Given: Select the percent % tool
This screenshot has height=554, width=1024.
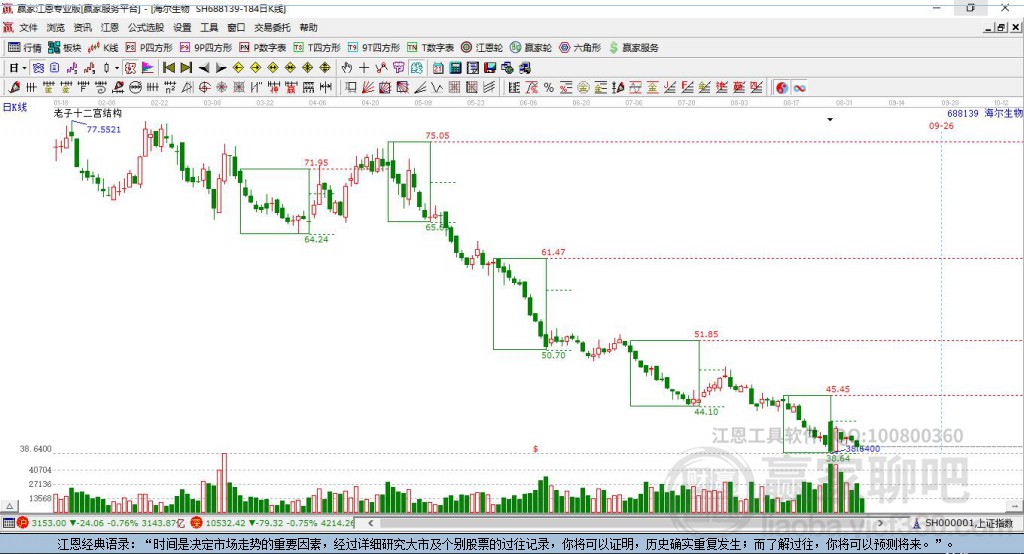Looking at the screenshot, I should coord(549,88).
